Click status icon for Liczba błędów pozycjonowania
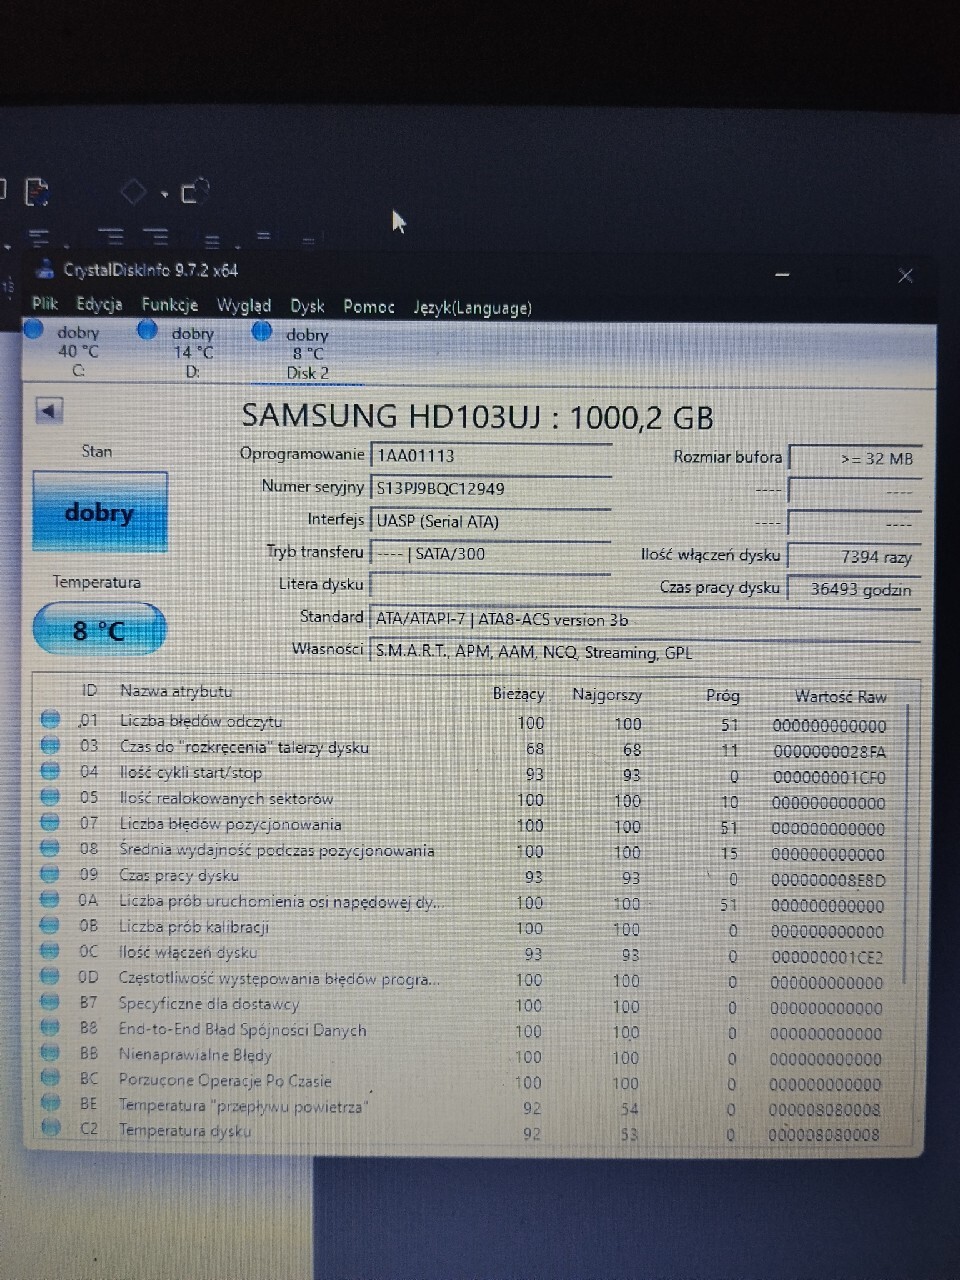The width and height of the screenshot is (960, 1280). point(50,823)
